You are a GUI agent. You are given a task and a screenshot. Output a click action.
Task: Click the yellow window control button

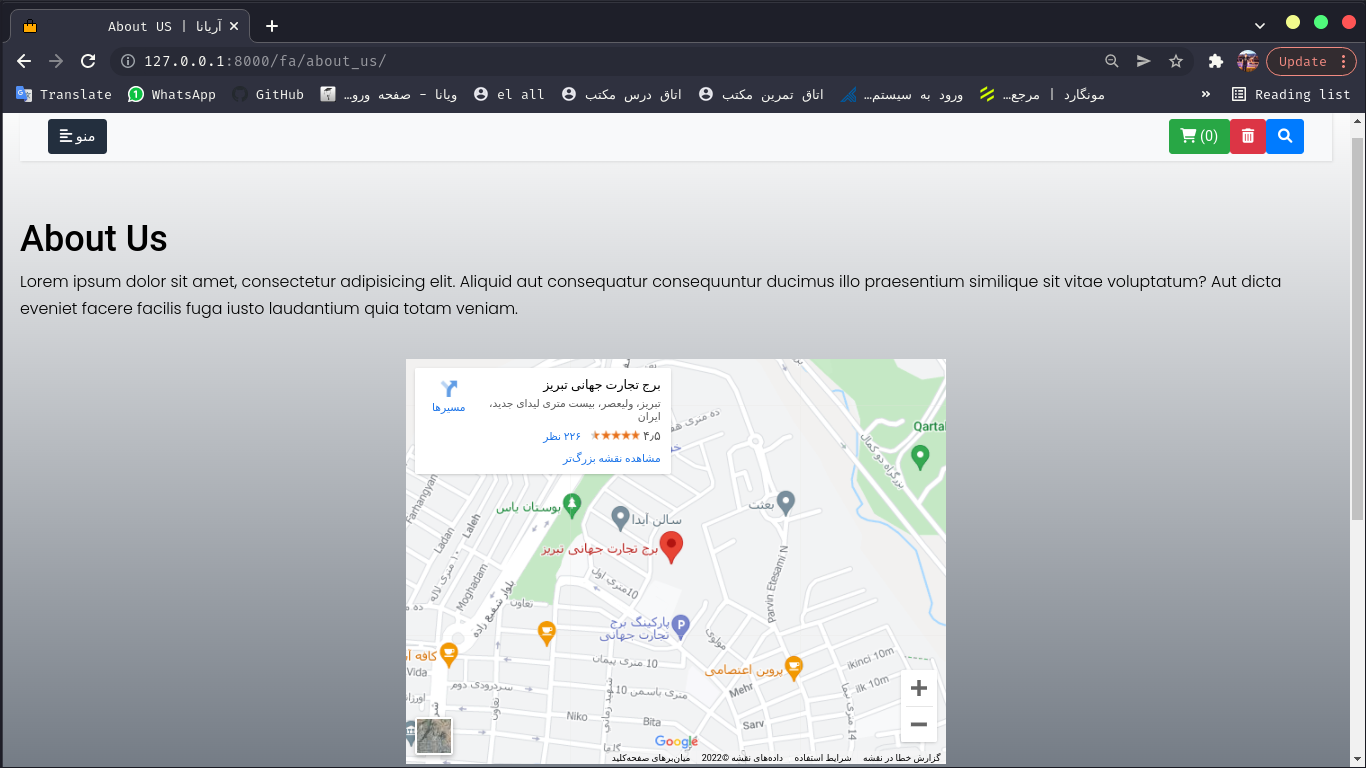click(1293, 22)
